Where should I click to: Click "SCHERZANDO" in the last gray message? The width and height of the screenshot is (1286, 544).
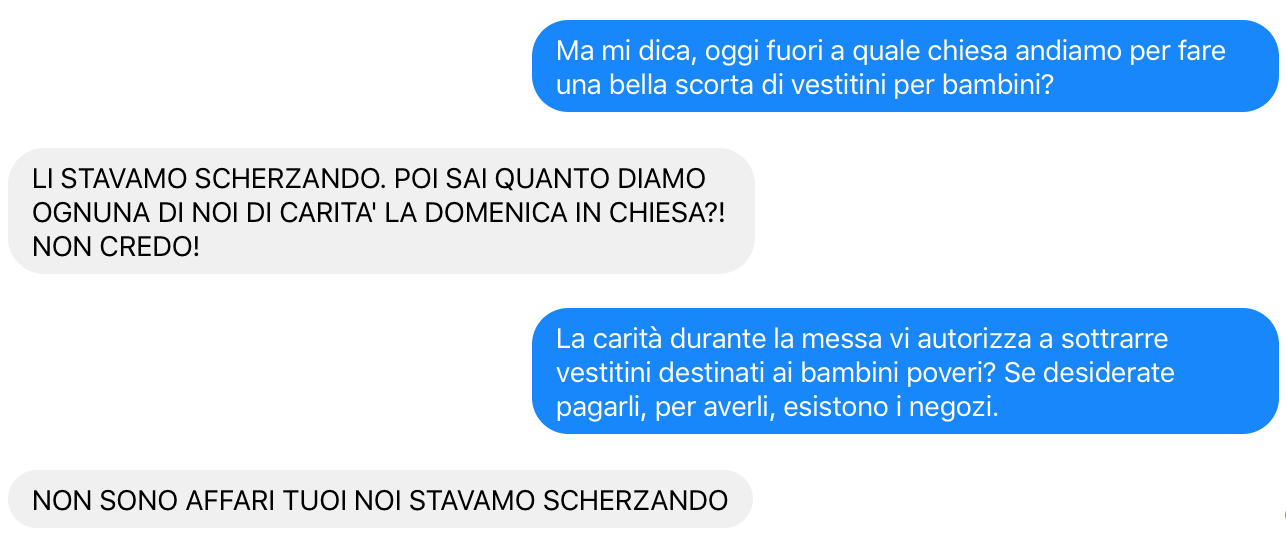636,500
